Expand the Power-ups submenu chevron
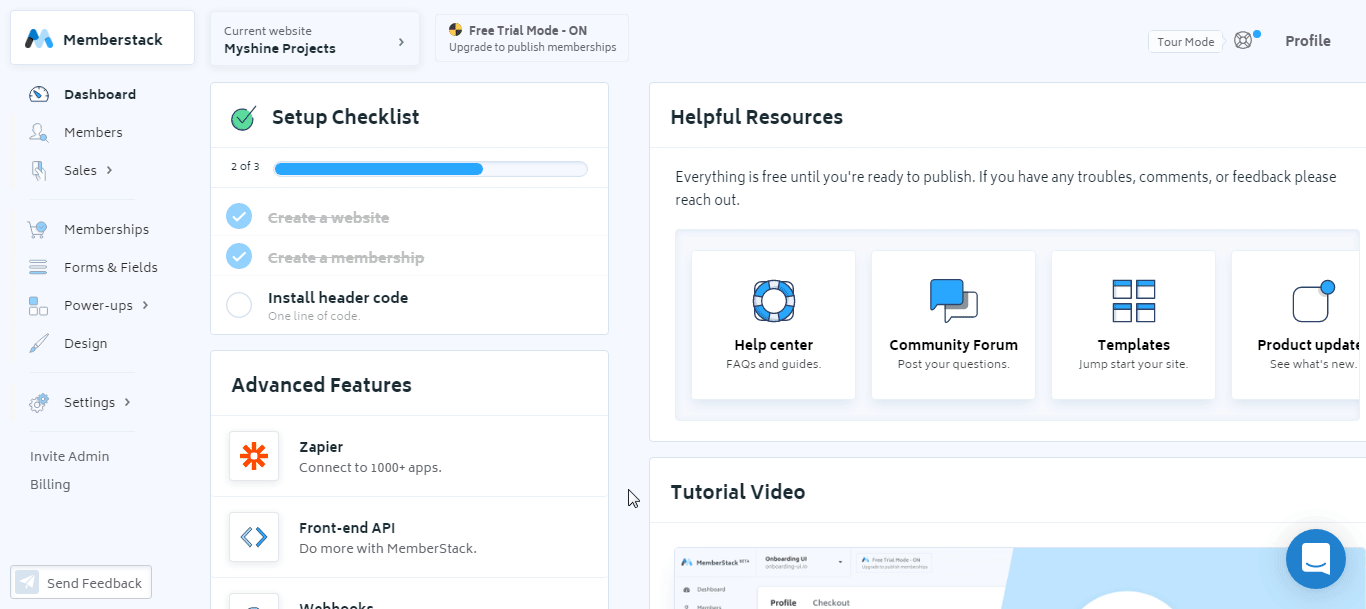Viewport: 1366px width, 609px height. click(145, 305)
